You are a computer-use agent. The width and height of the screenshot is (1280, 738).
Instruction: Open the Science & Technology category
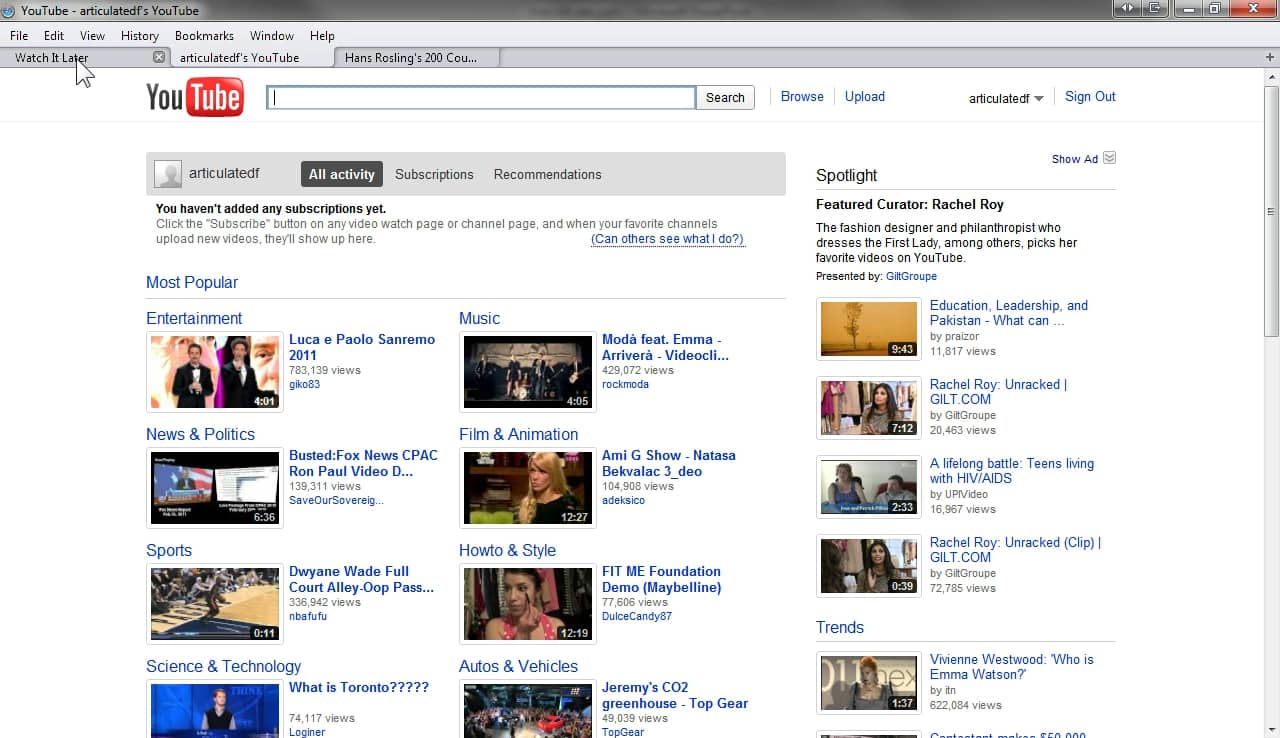coord(223,666)
